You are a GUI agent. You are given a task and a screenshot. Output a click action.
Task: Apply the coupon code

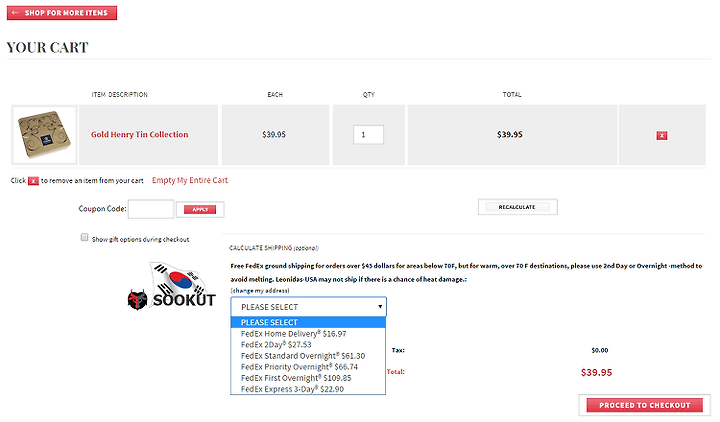[200, 209]
